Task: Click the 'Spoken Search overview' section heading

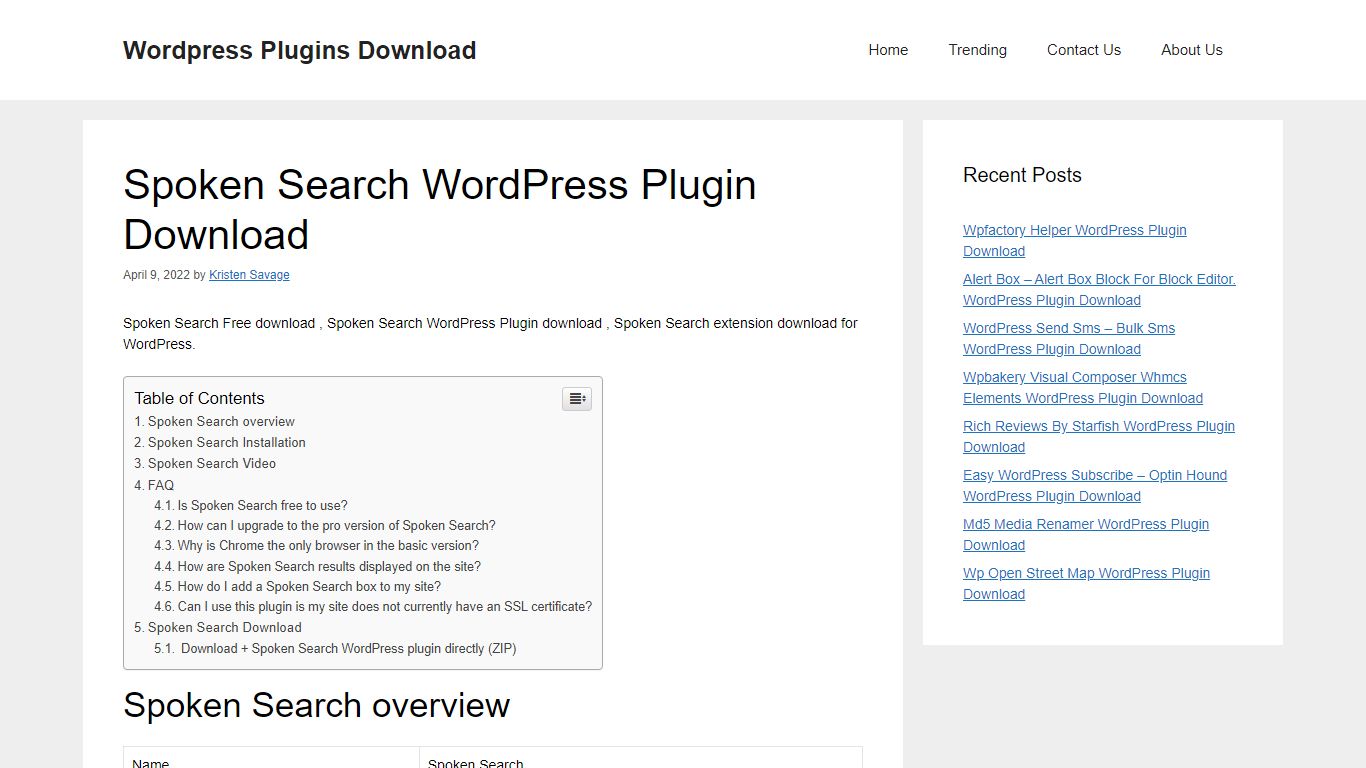Action: [x=316, y=706]
